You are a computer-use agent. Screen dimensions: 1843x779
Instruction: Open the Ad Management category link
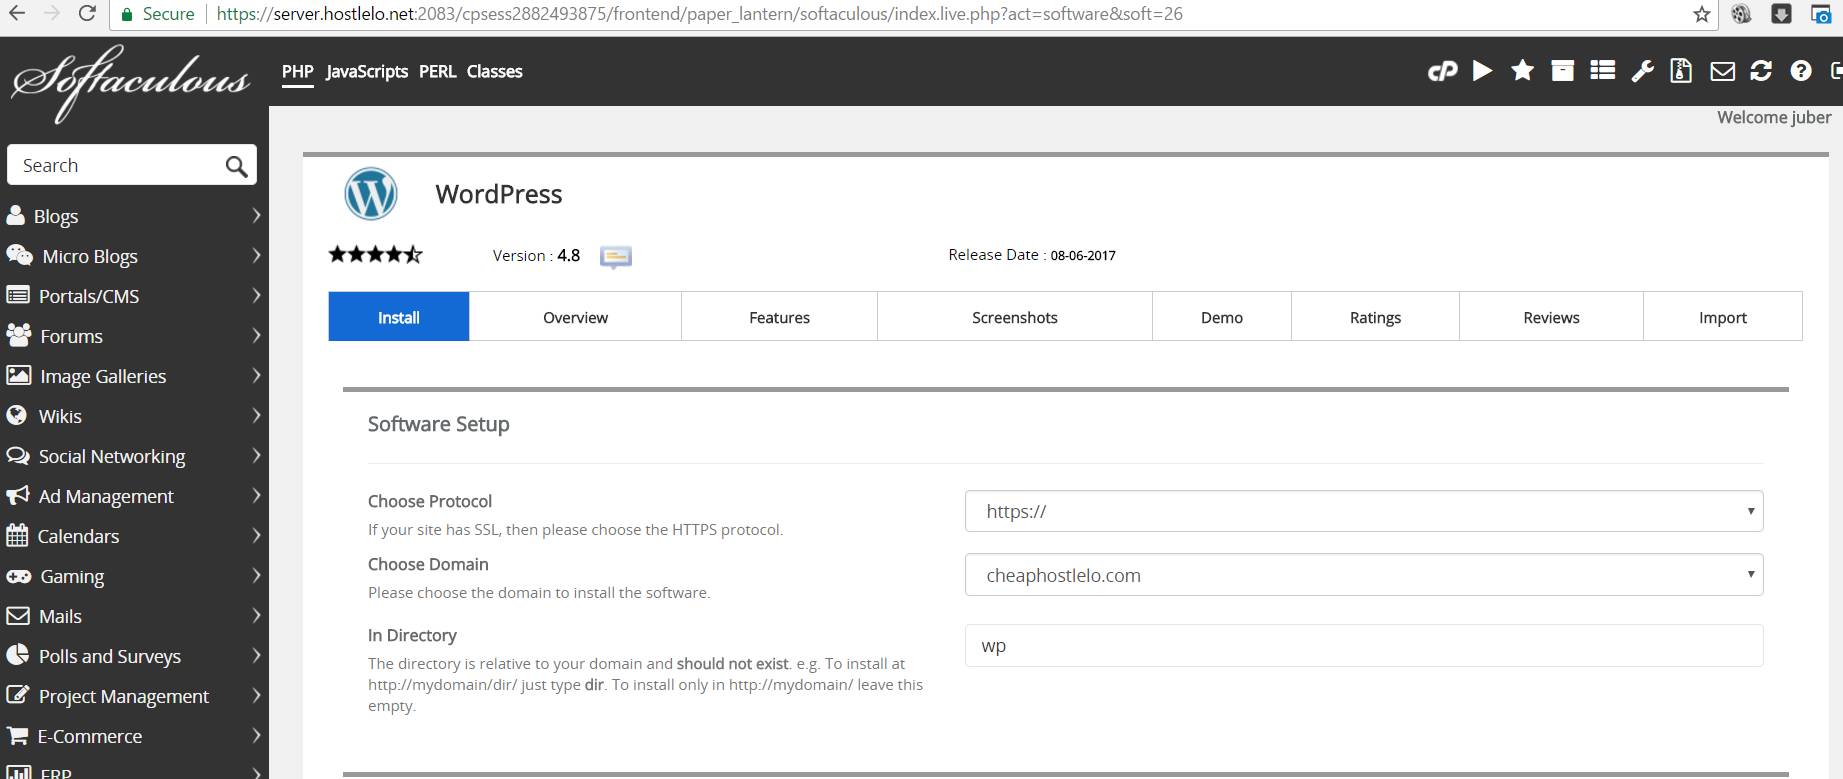click(106, 496)
